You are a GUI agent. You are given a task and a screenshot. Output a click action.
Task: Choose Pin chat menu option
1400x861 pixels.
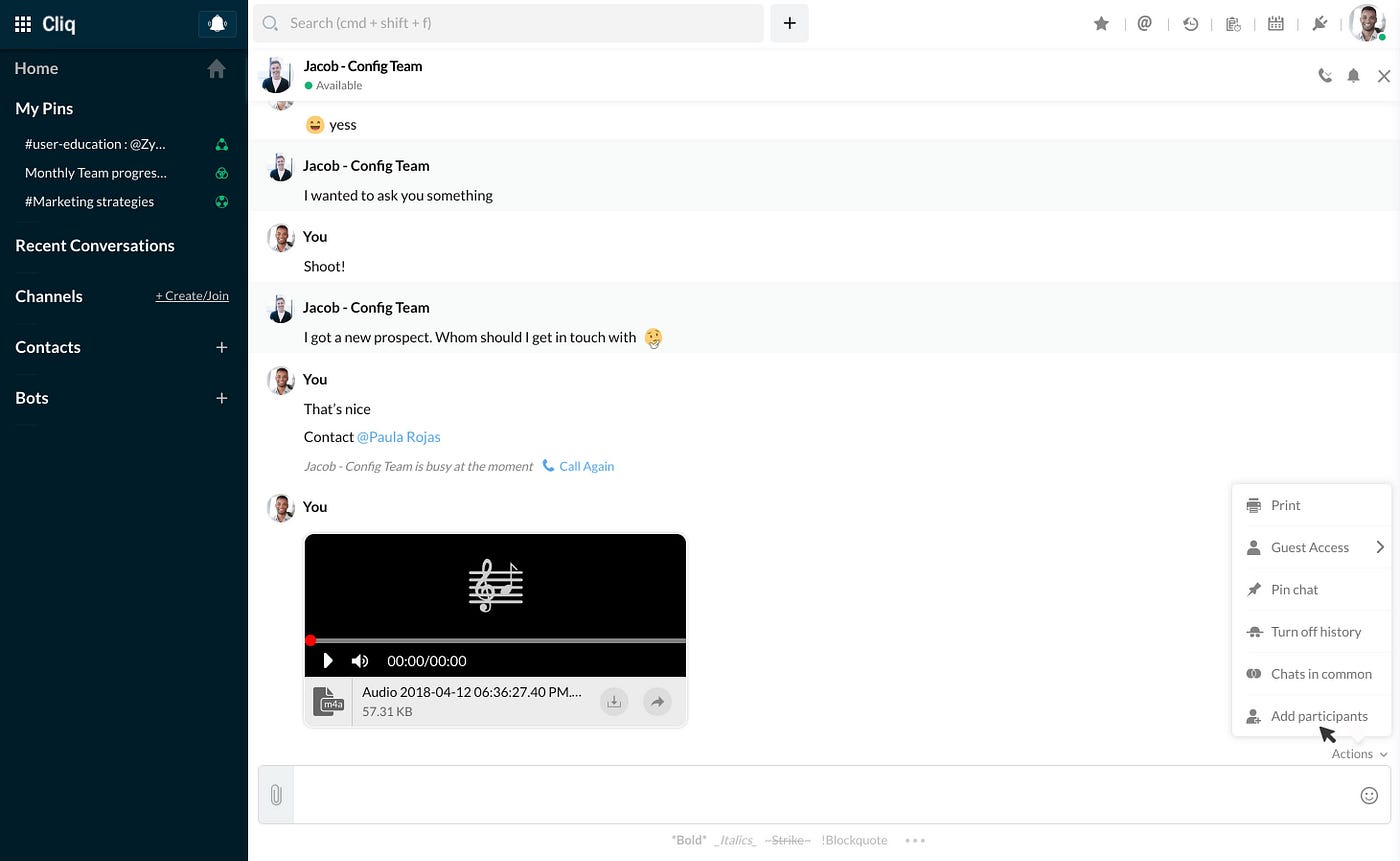pos(1311,589)
